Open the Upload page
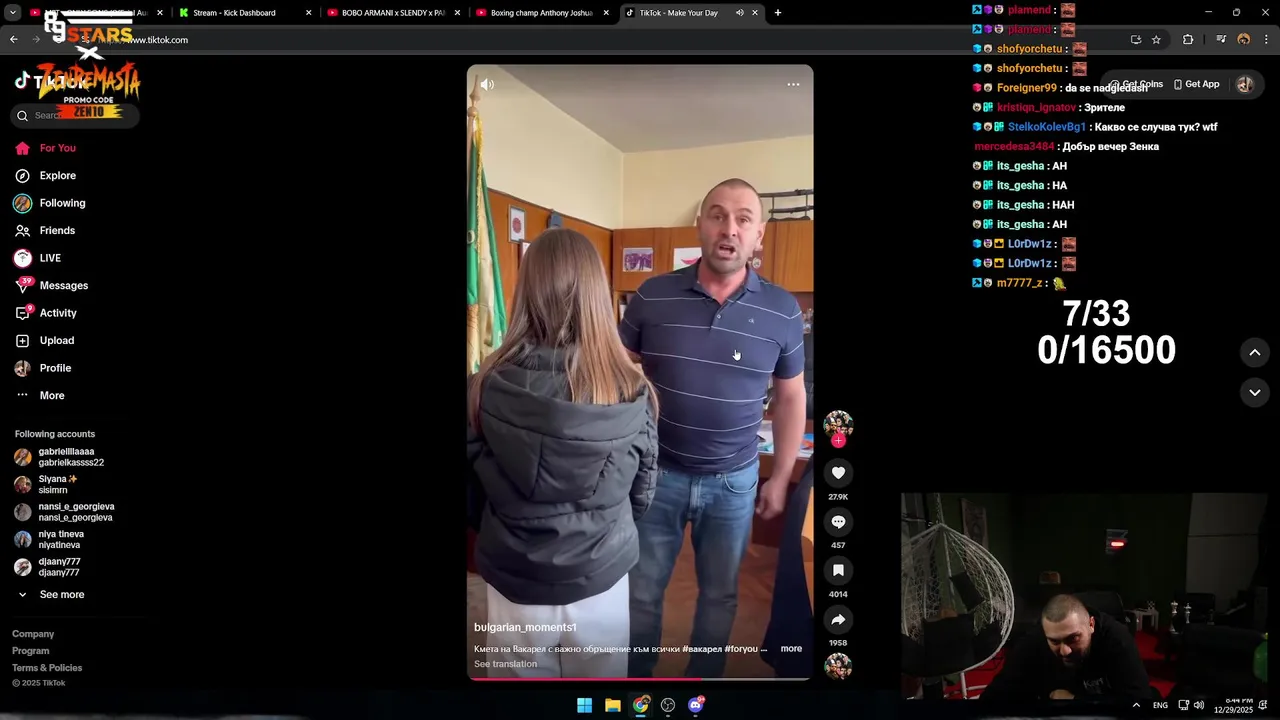The image size is (1280, 720). pos(45,341)
